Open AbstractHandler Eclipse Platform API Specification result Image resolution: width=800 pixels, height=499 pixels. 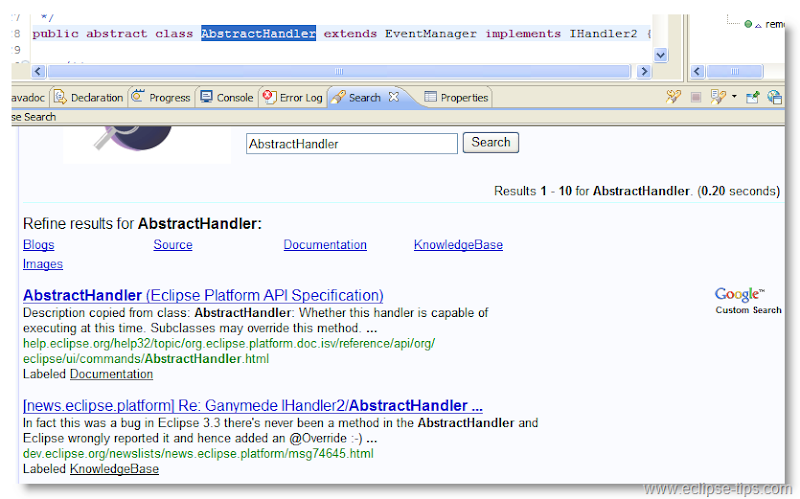tap(203, 295)
